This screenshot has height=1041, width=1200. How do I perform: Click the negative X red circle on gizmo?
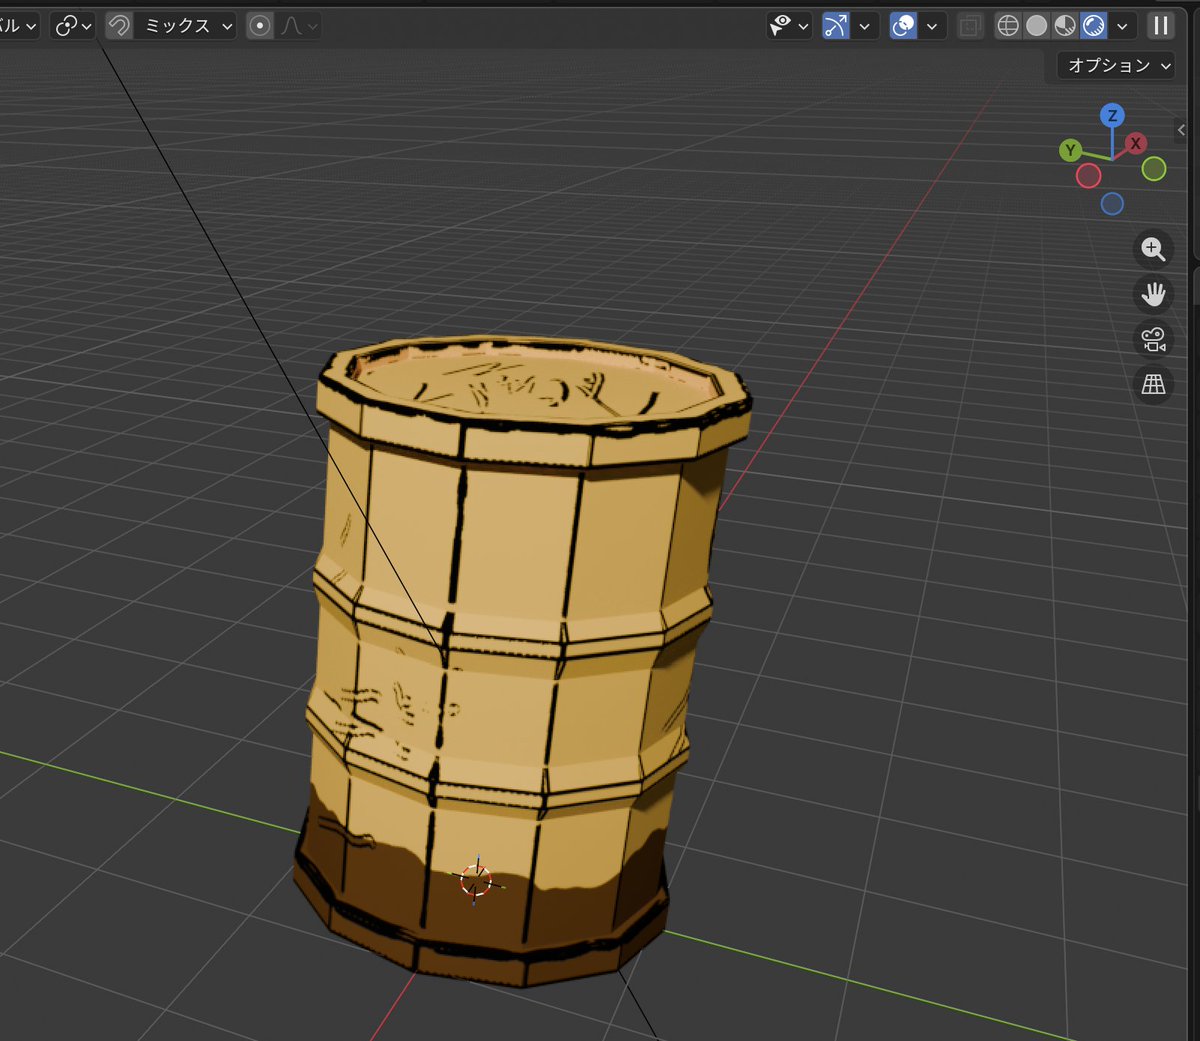(x=1089, y=176)
